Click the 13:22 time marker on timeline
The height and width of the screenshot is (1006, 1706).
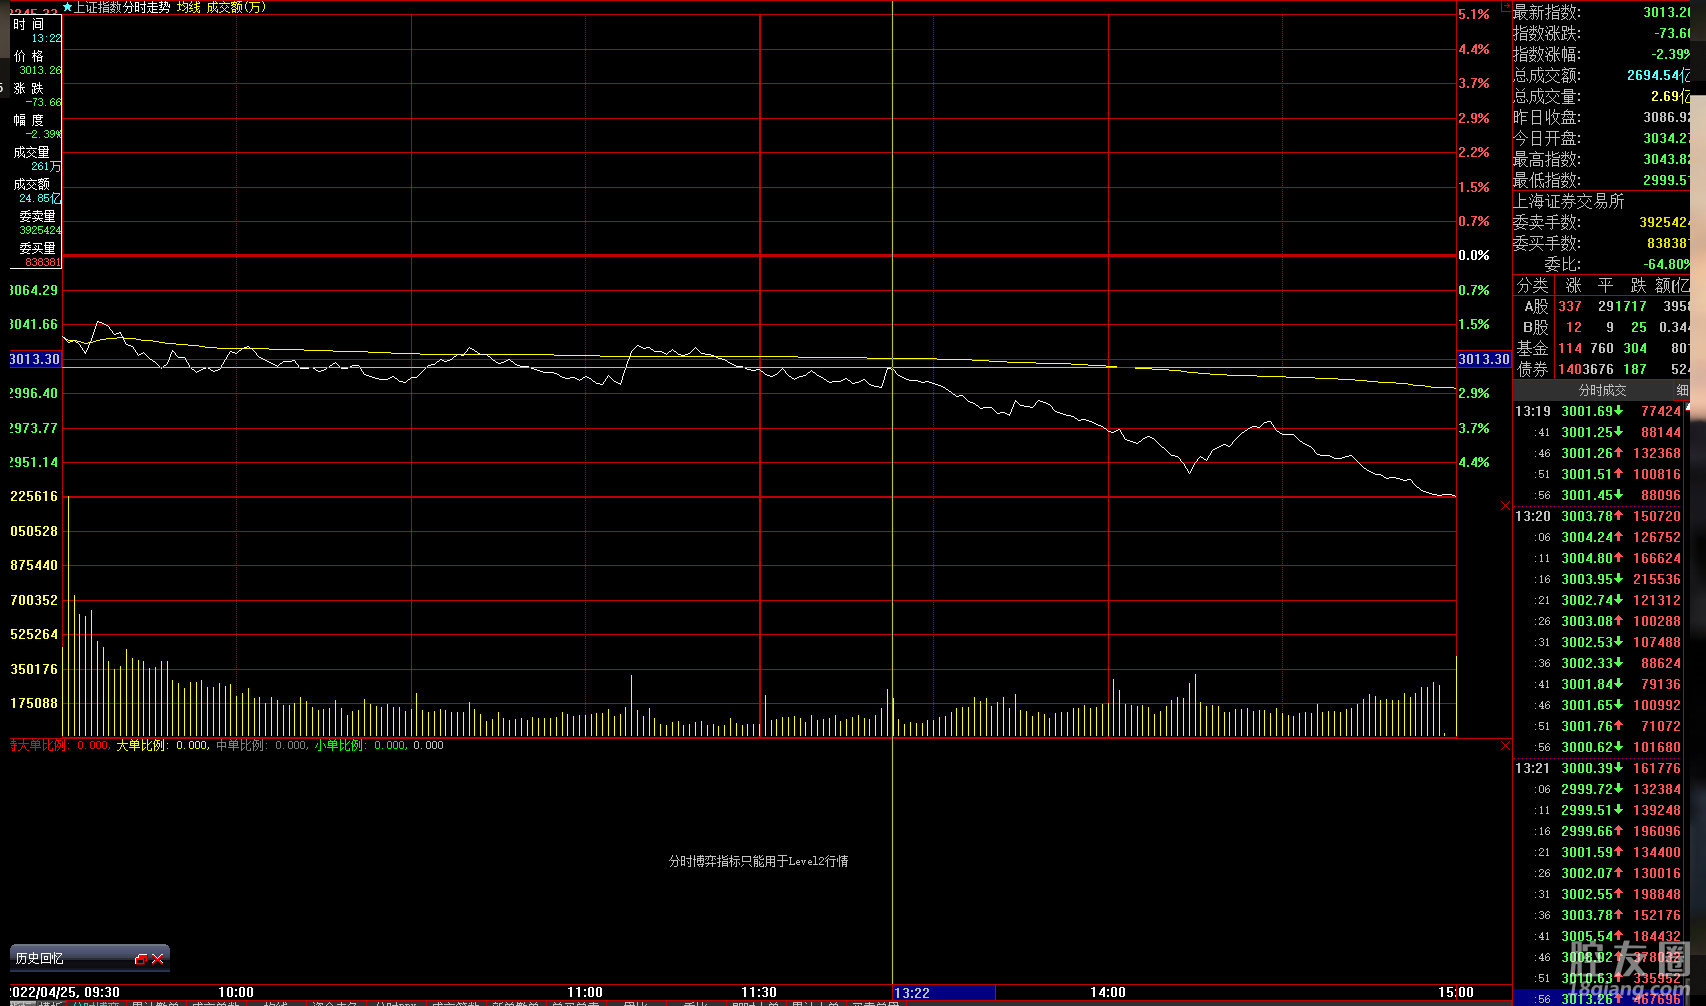[912, 993]
